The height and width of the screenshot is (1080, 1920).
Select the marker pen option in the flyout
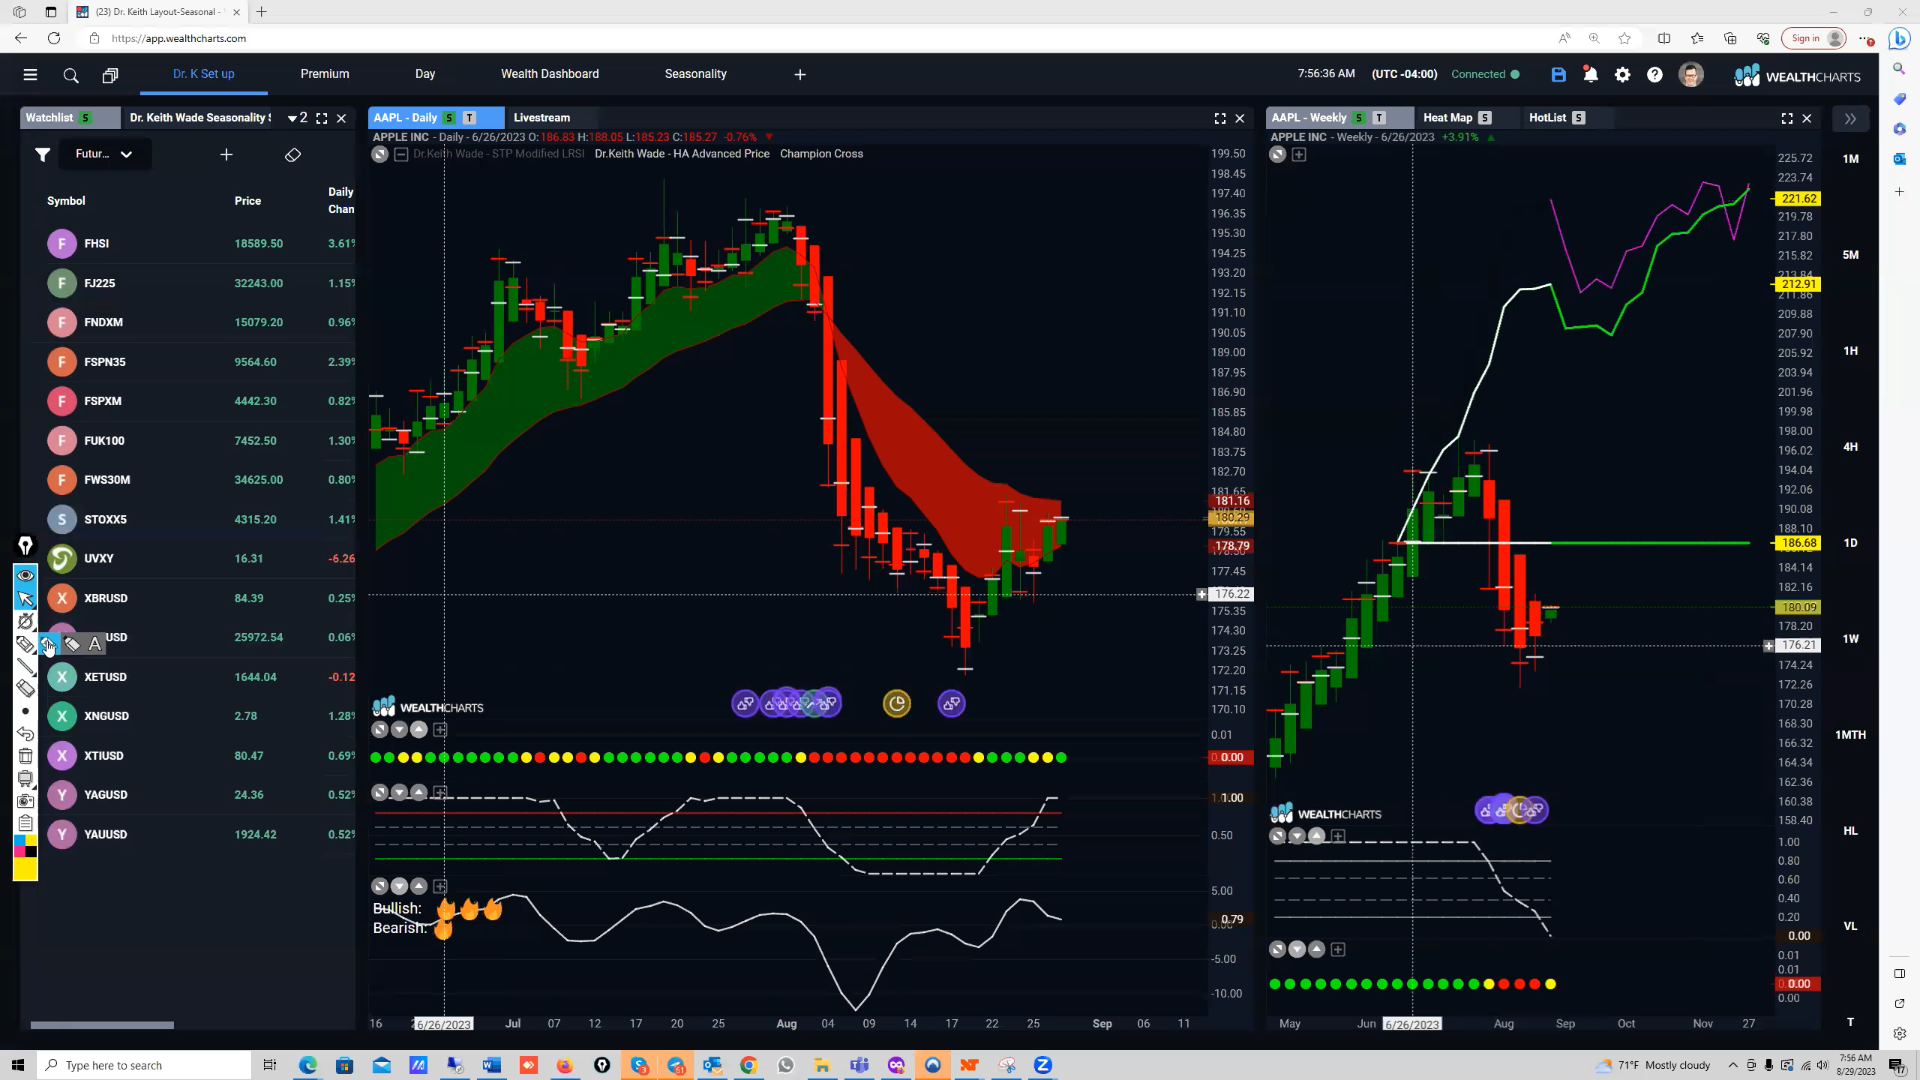click(72, 644)
